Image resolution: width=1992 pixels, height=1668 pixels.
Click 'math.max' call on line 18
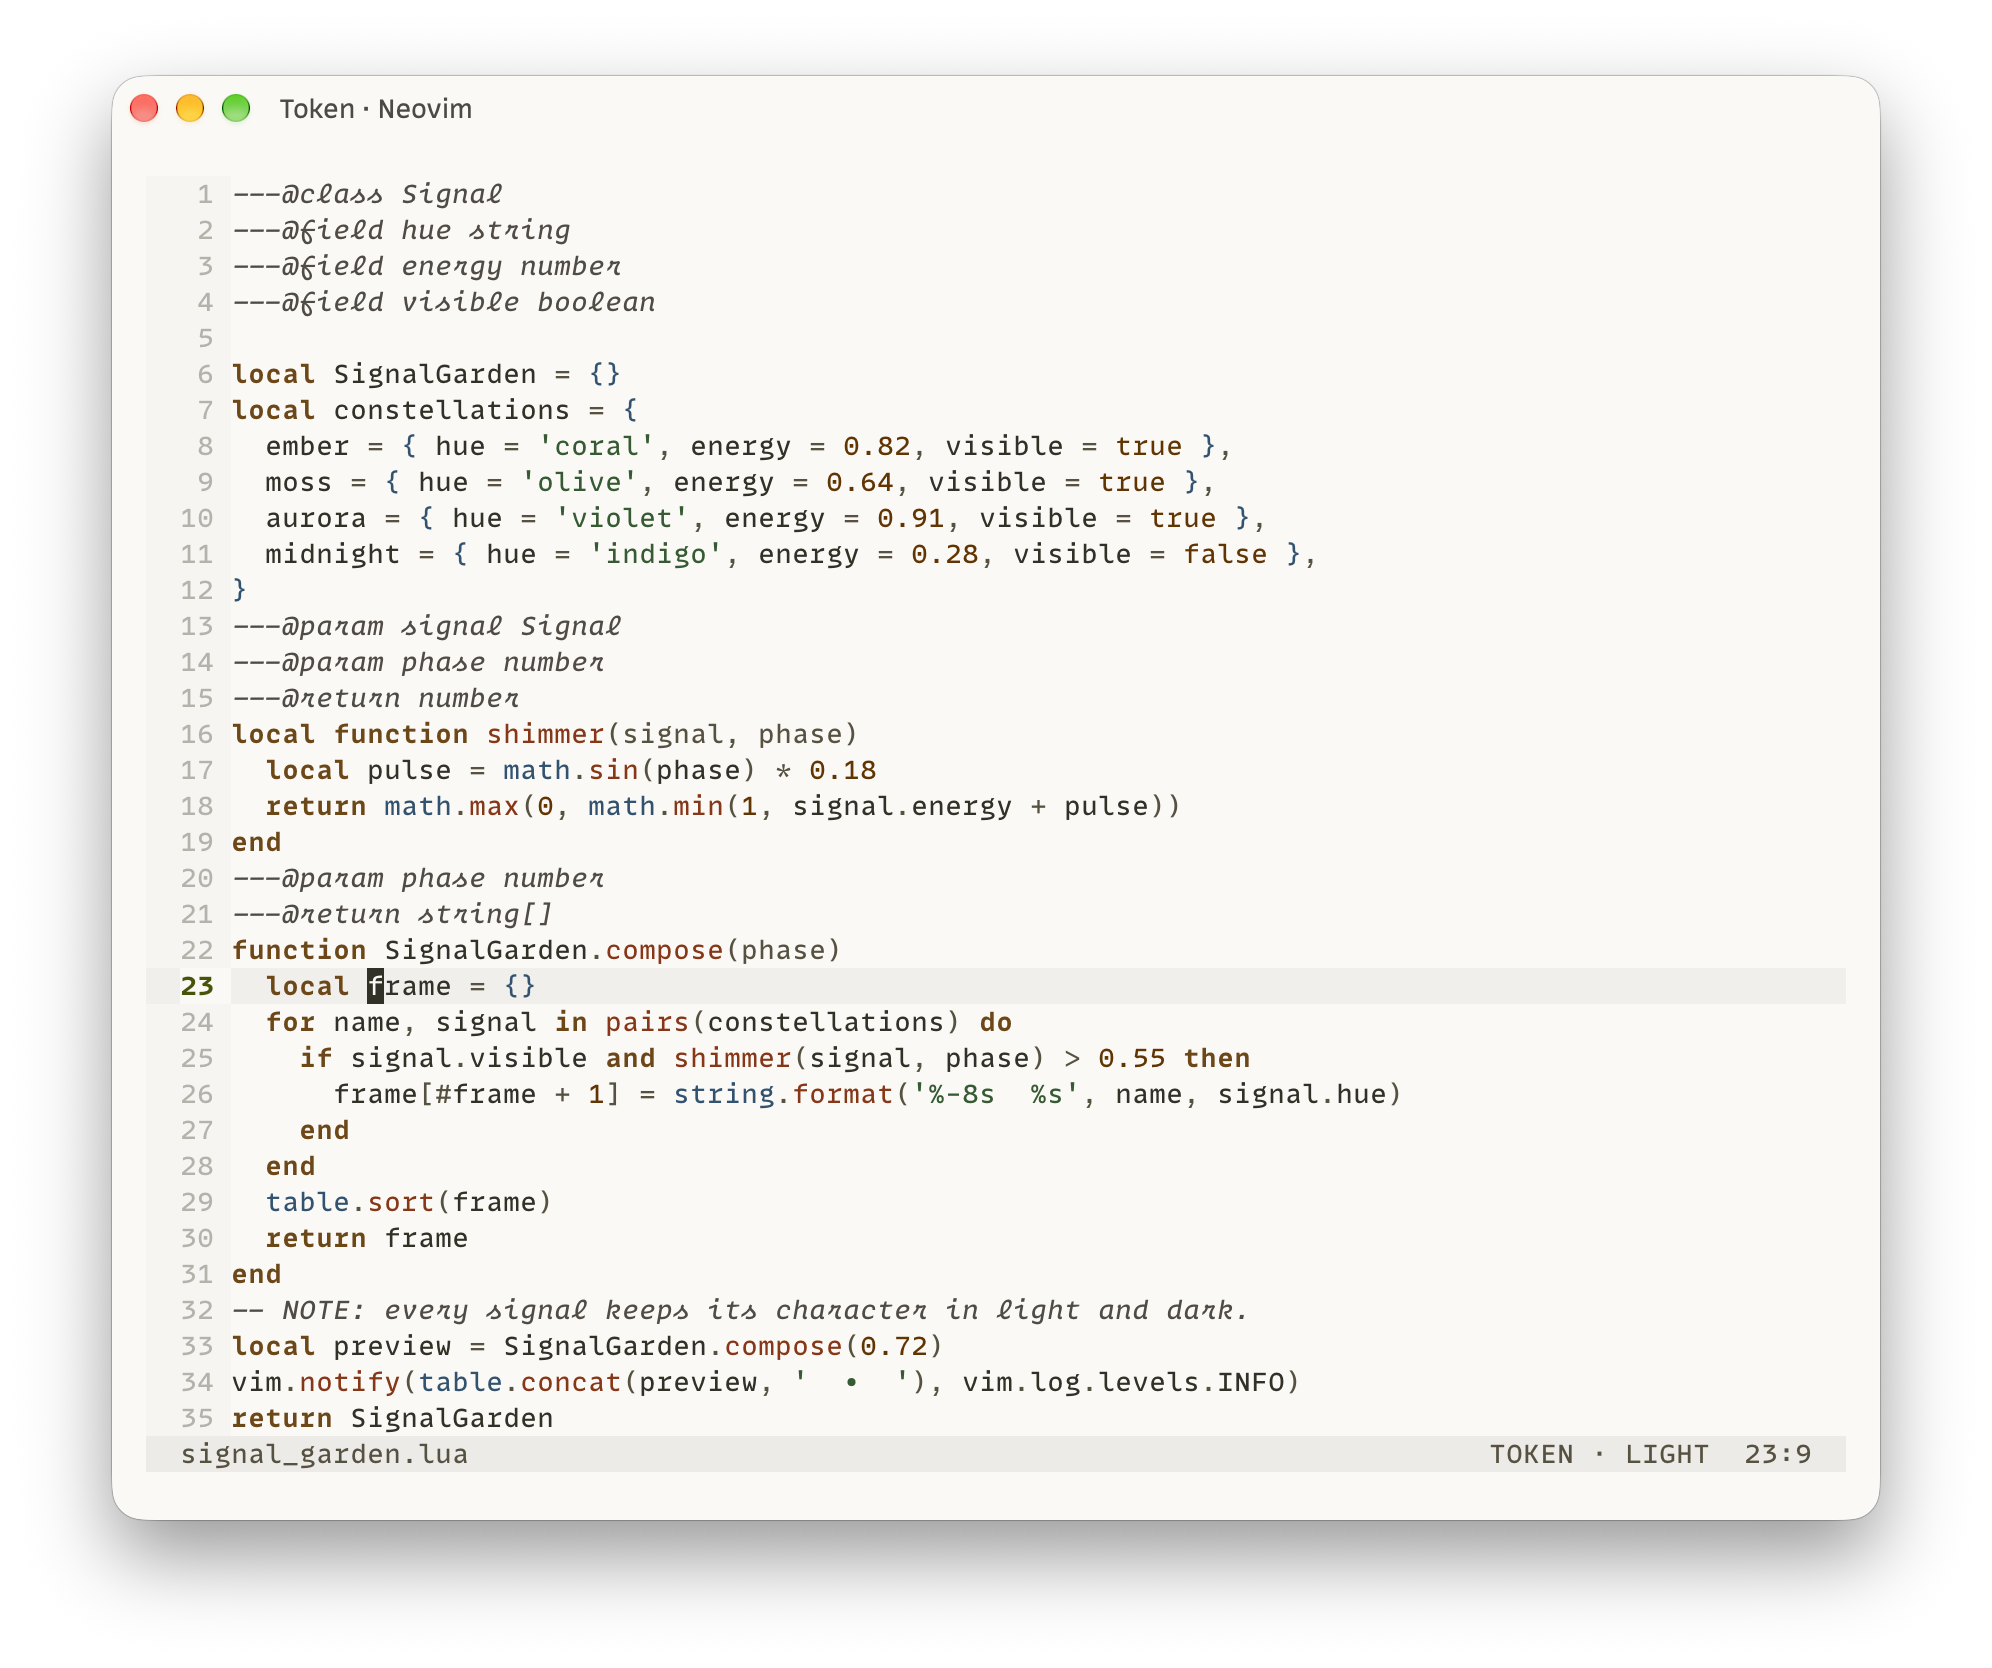[452, 806]
